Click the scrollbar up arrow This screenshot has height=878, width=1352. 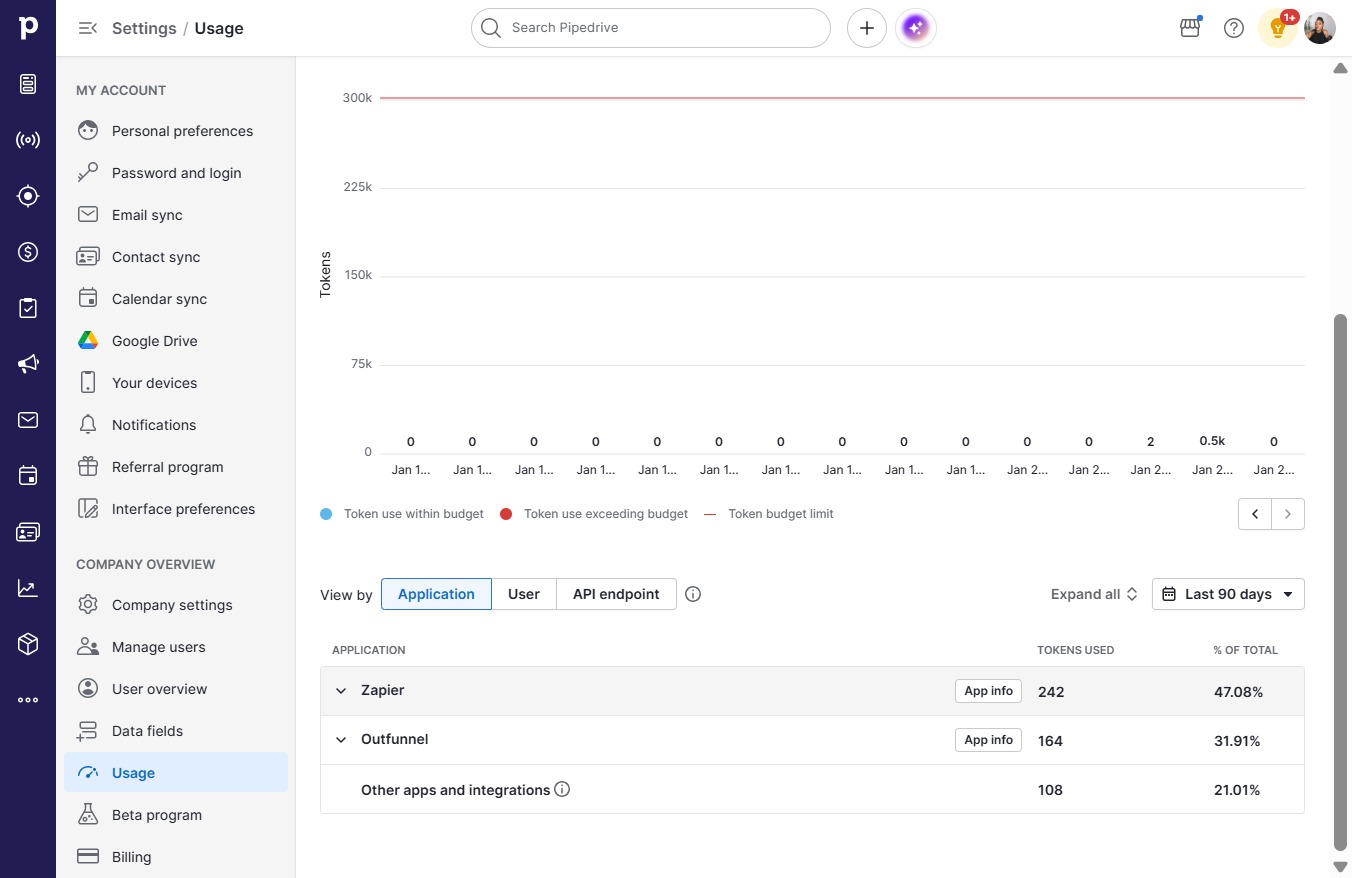click(x=1341, y=68)
